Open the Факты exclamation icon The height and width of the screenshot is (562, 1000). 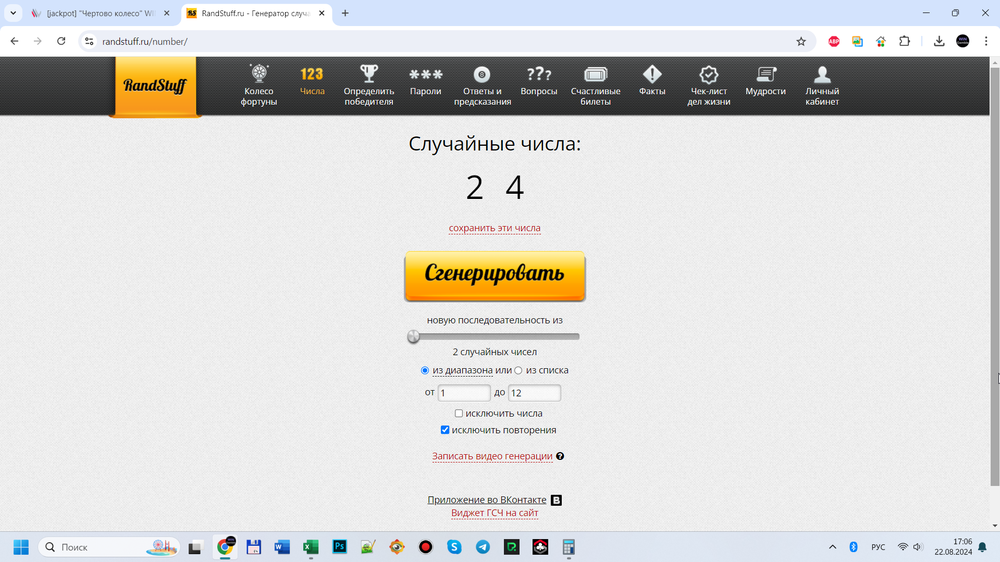click(652, 75)
